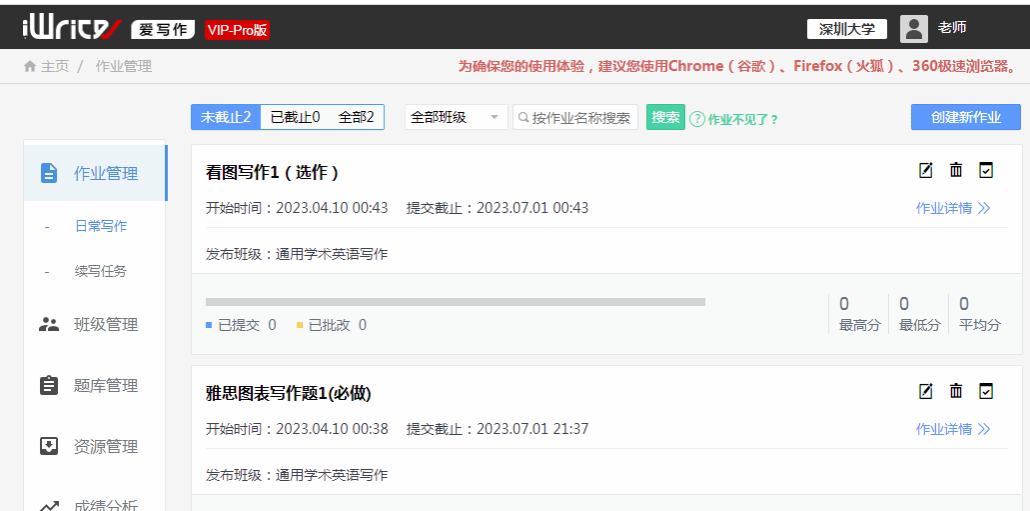The image size is (1030, 511).
Task: Open 班级管理 in the sidebar
Action: pyautogui.click(x=105, y=324)
